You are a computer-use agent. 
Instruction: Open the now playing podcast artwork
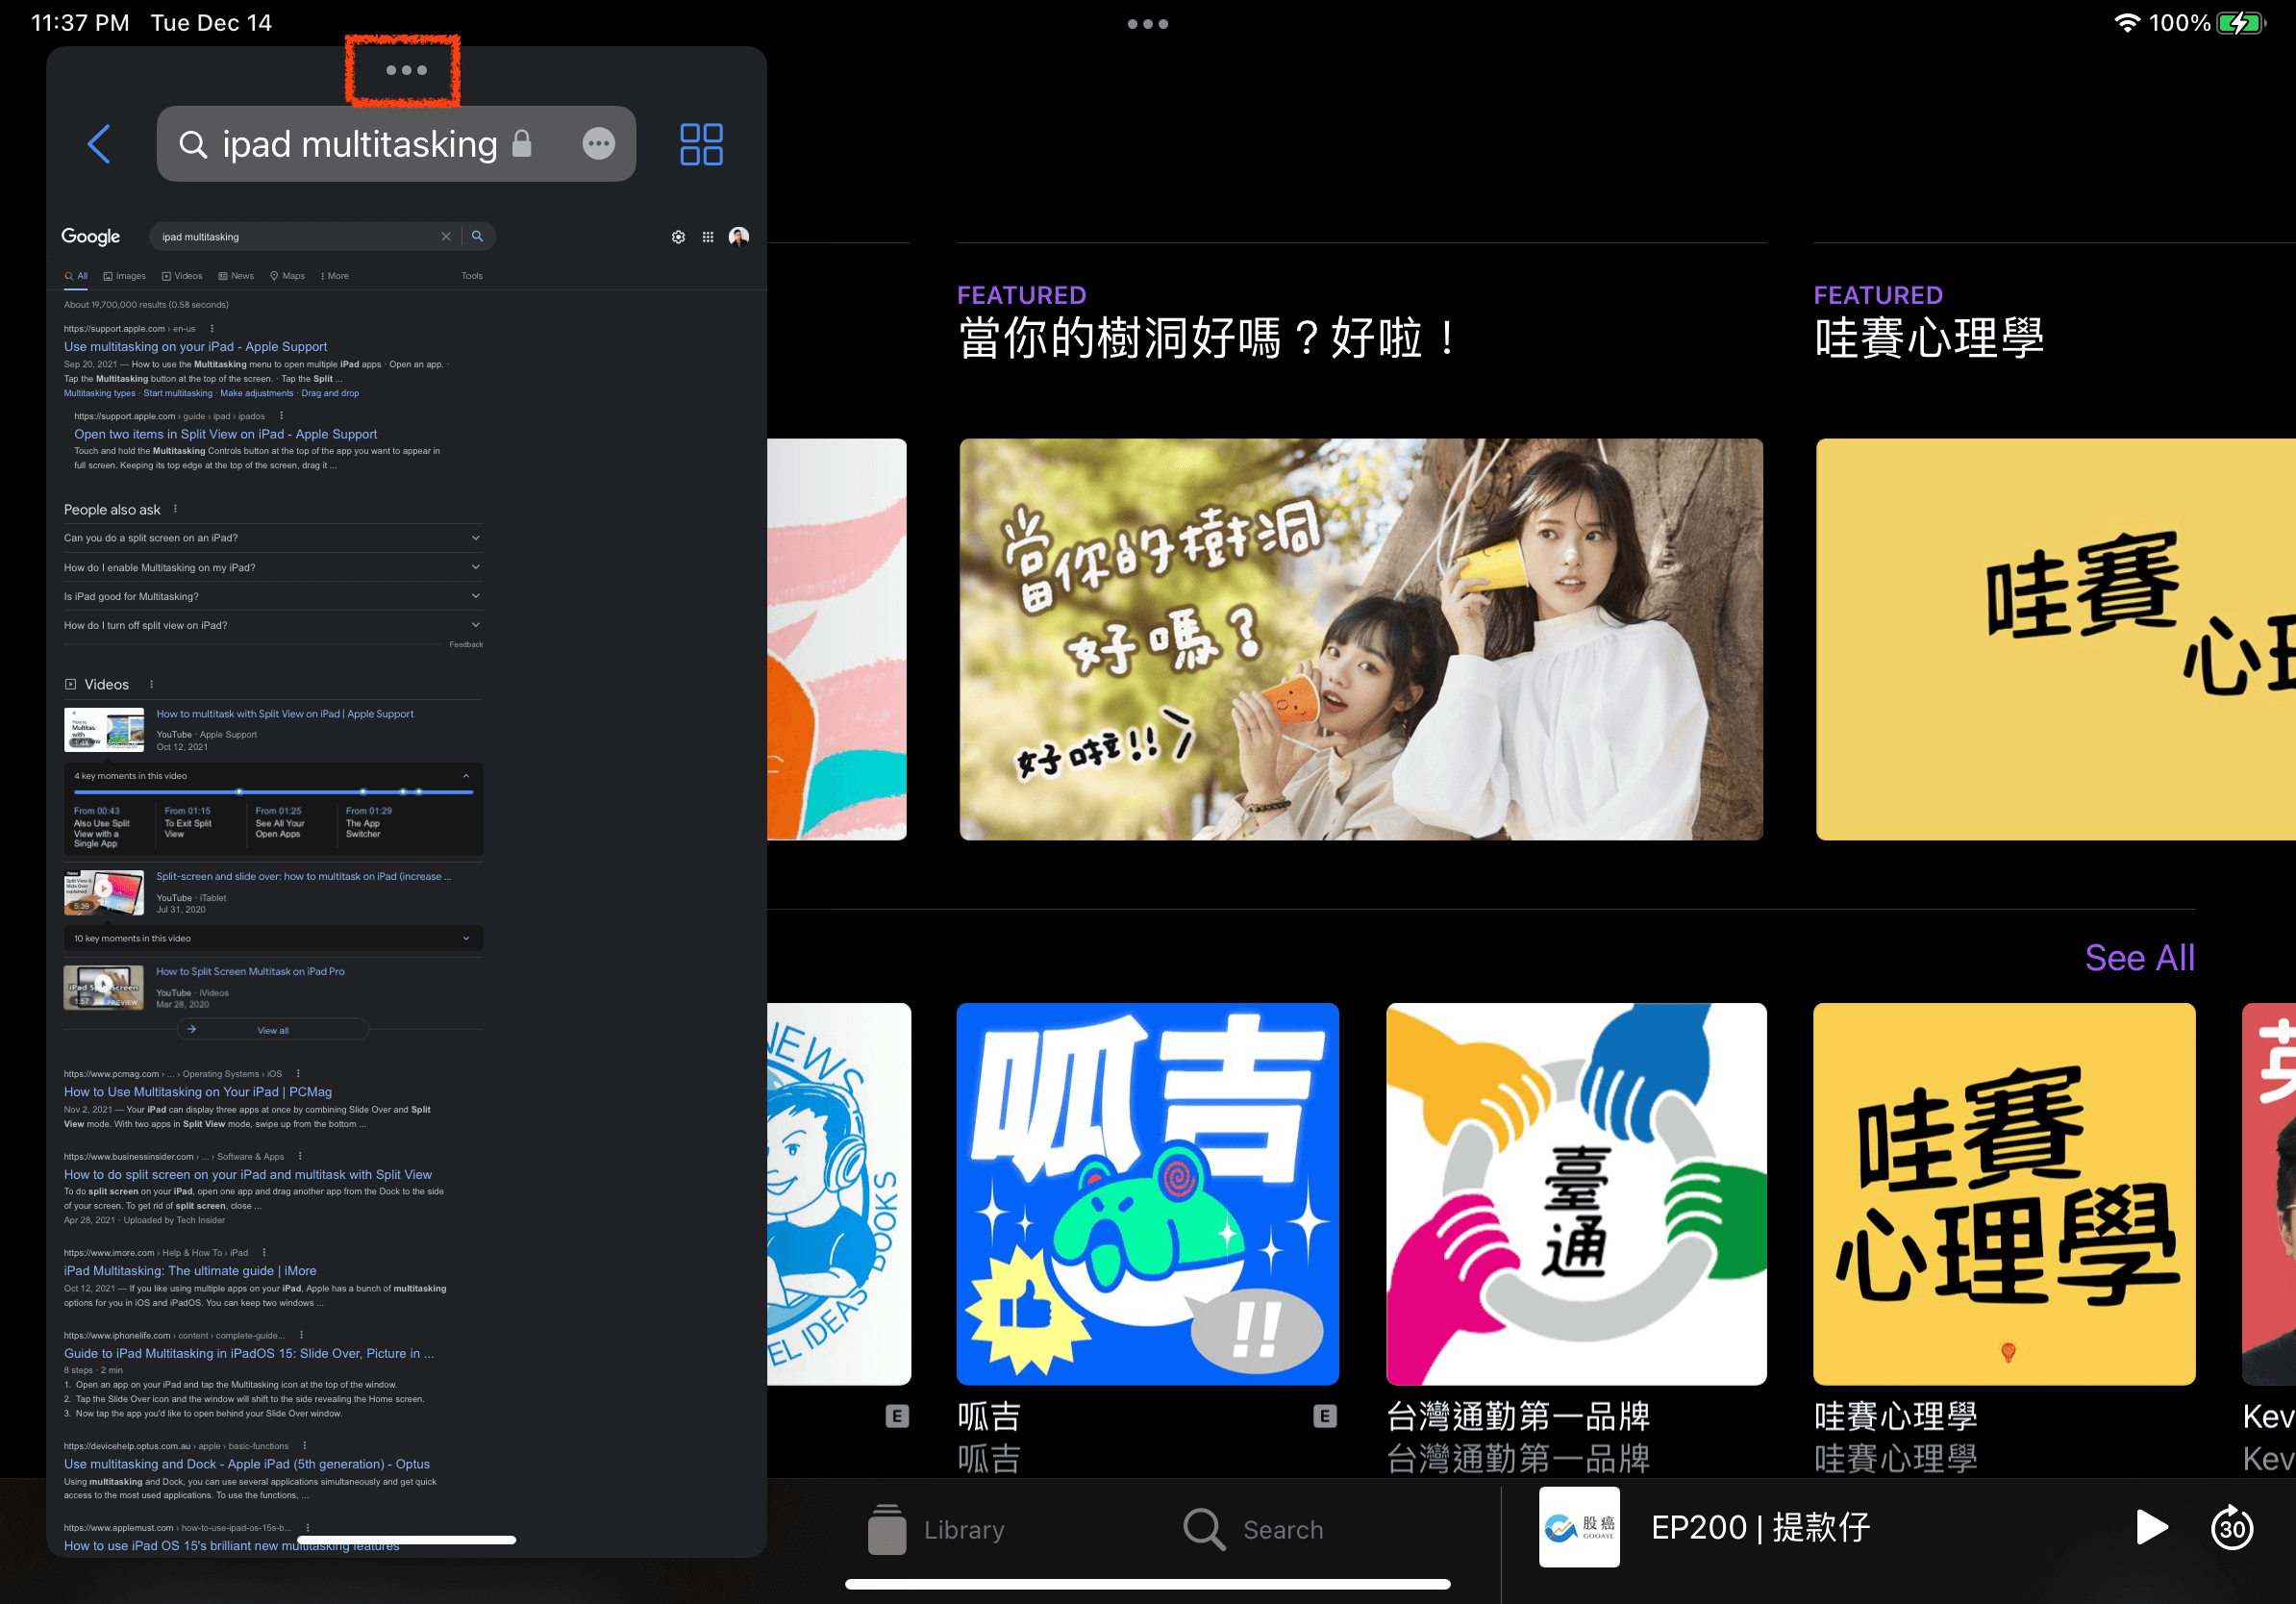click(1579, 1527)
